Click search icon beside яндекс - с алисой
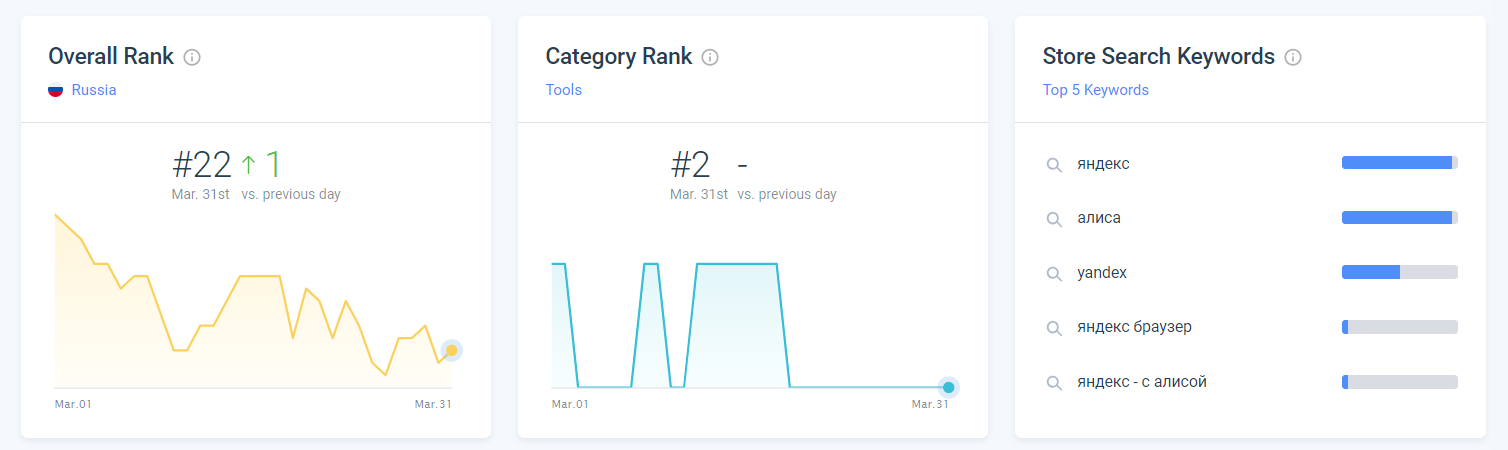 coord(1054,382)
